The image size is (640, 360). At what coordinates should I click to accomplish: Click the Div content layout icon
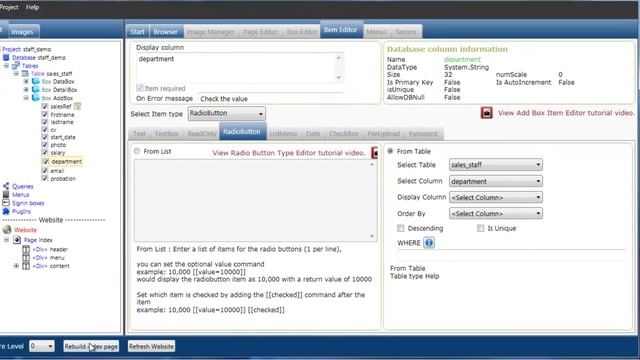pos(26,266)
